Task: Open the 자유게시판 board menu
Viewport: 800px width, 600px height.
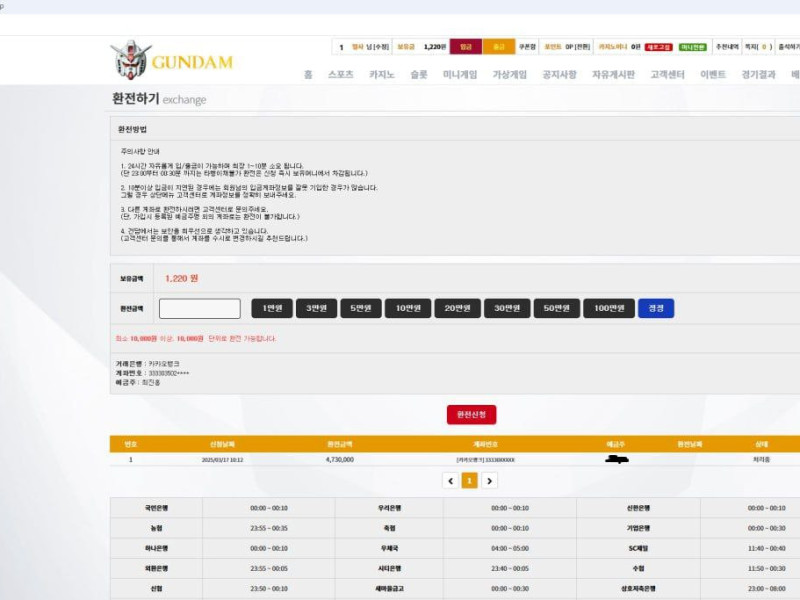Action: click(x=613, y=75)
